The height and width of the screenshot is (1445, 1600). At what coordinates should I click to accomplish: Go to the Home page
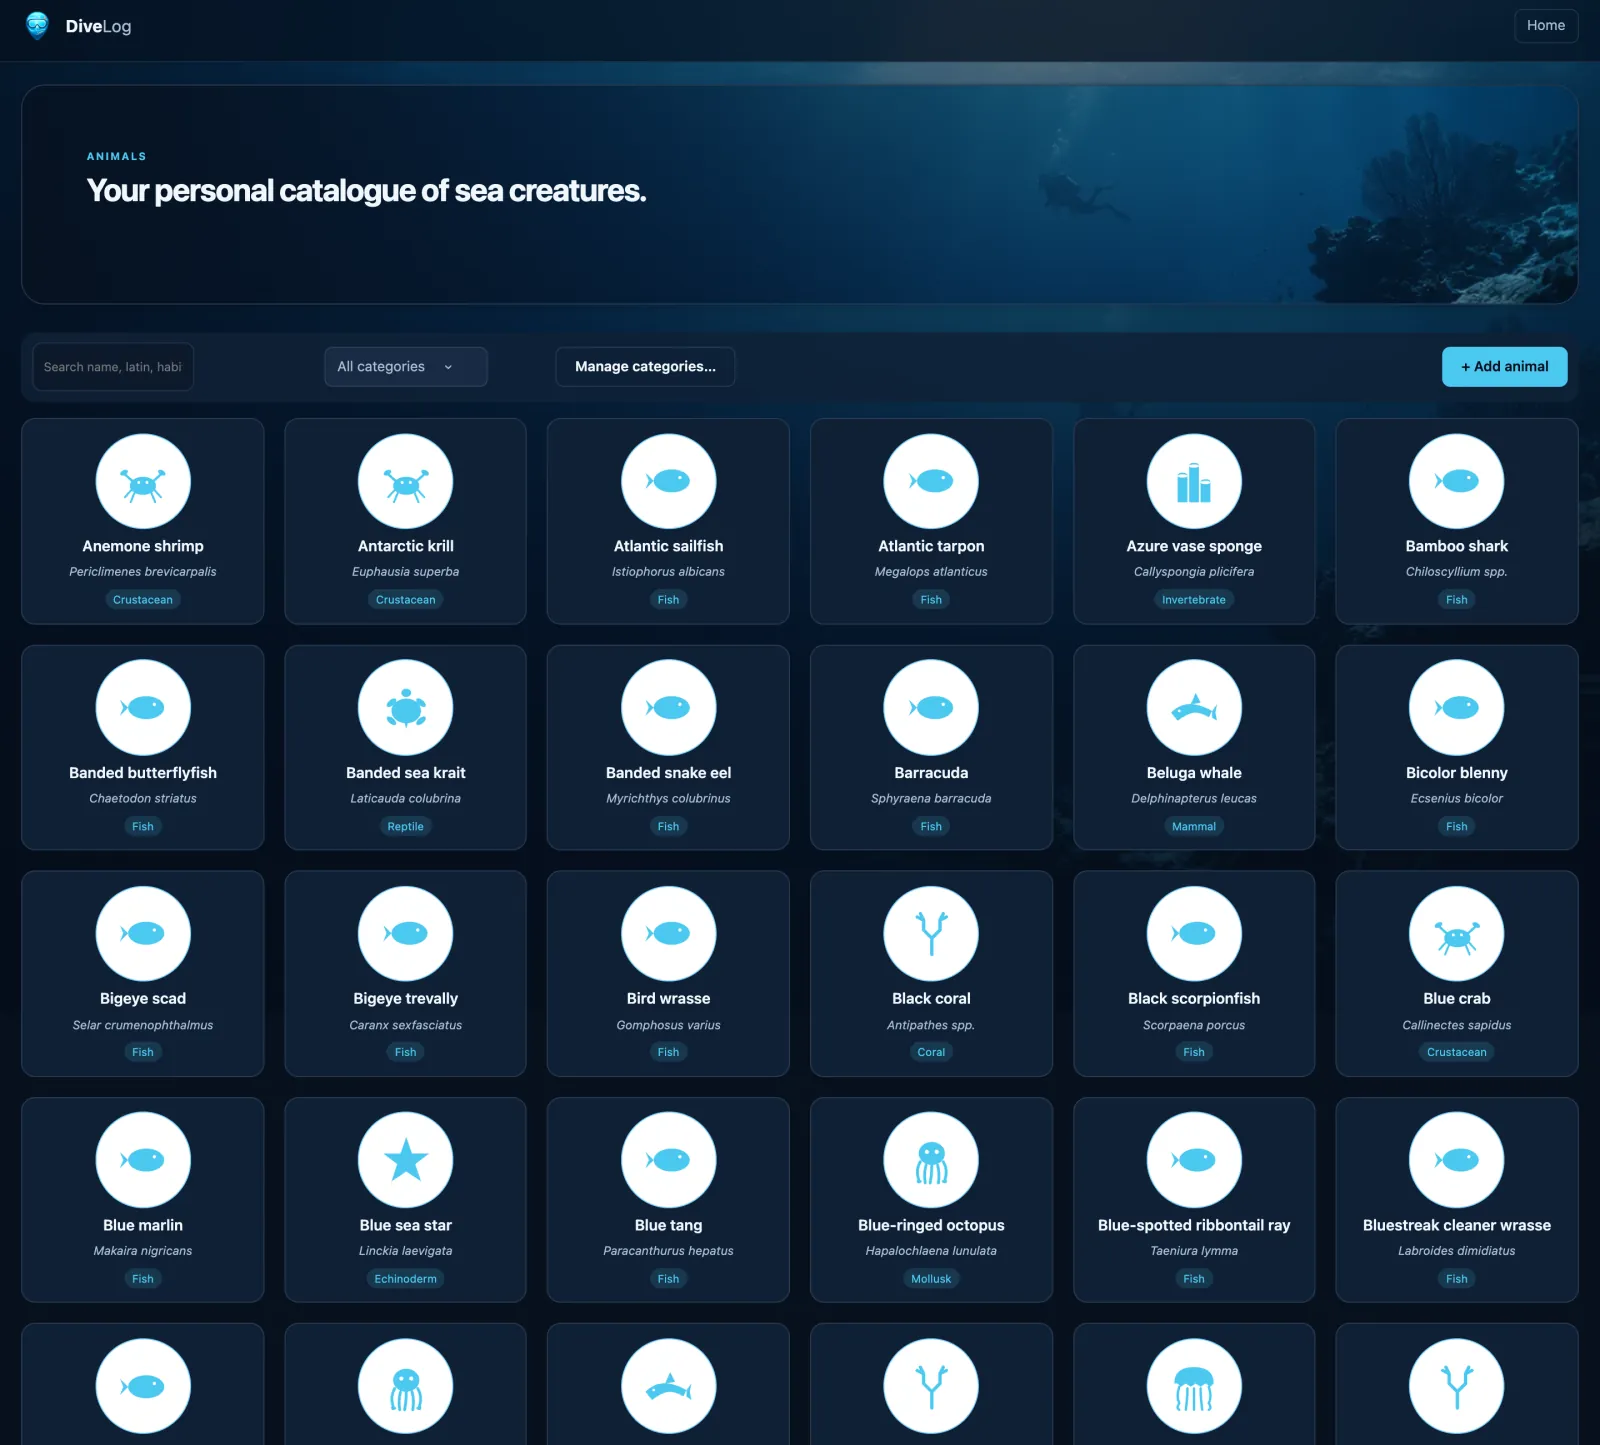pos(1546,26)
